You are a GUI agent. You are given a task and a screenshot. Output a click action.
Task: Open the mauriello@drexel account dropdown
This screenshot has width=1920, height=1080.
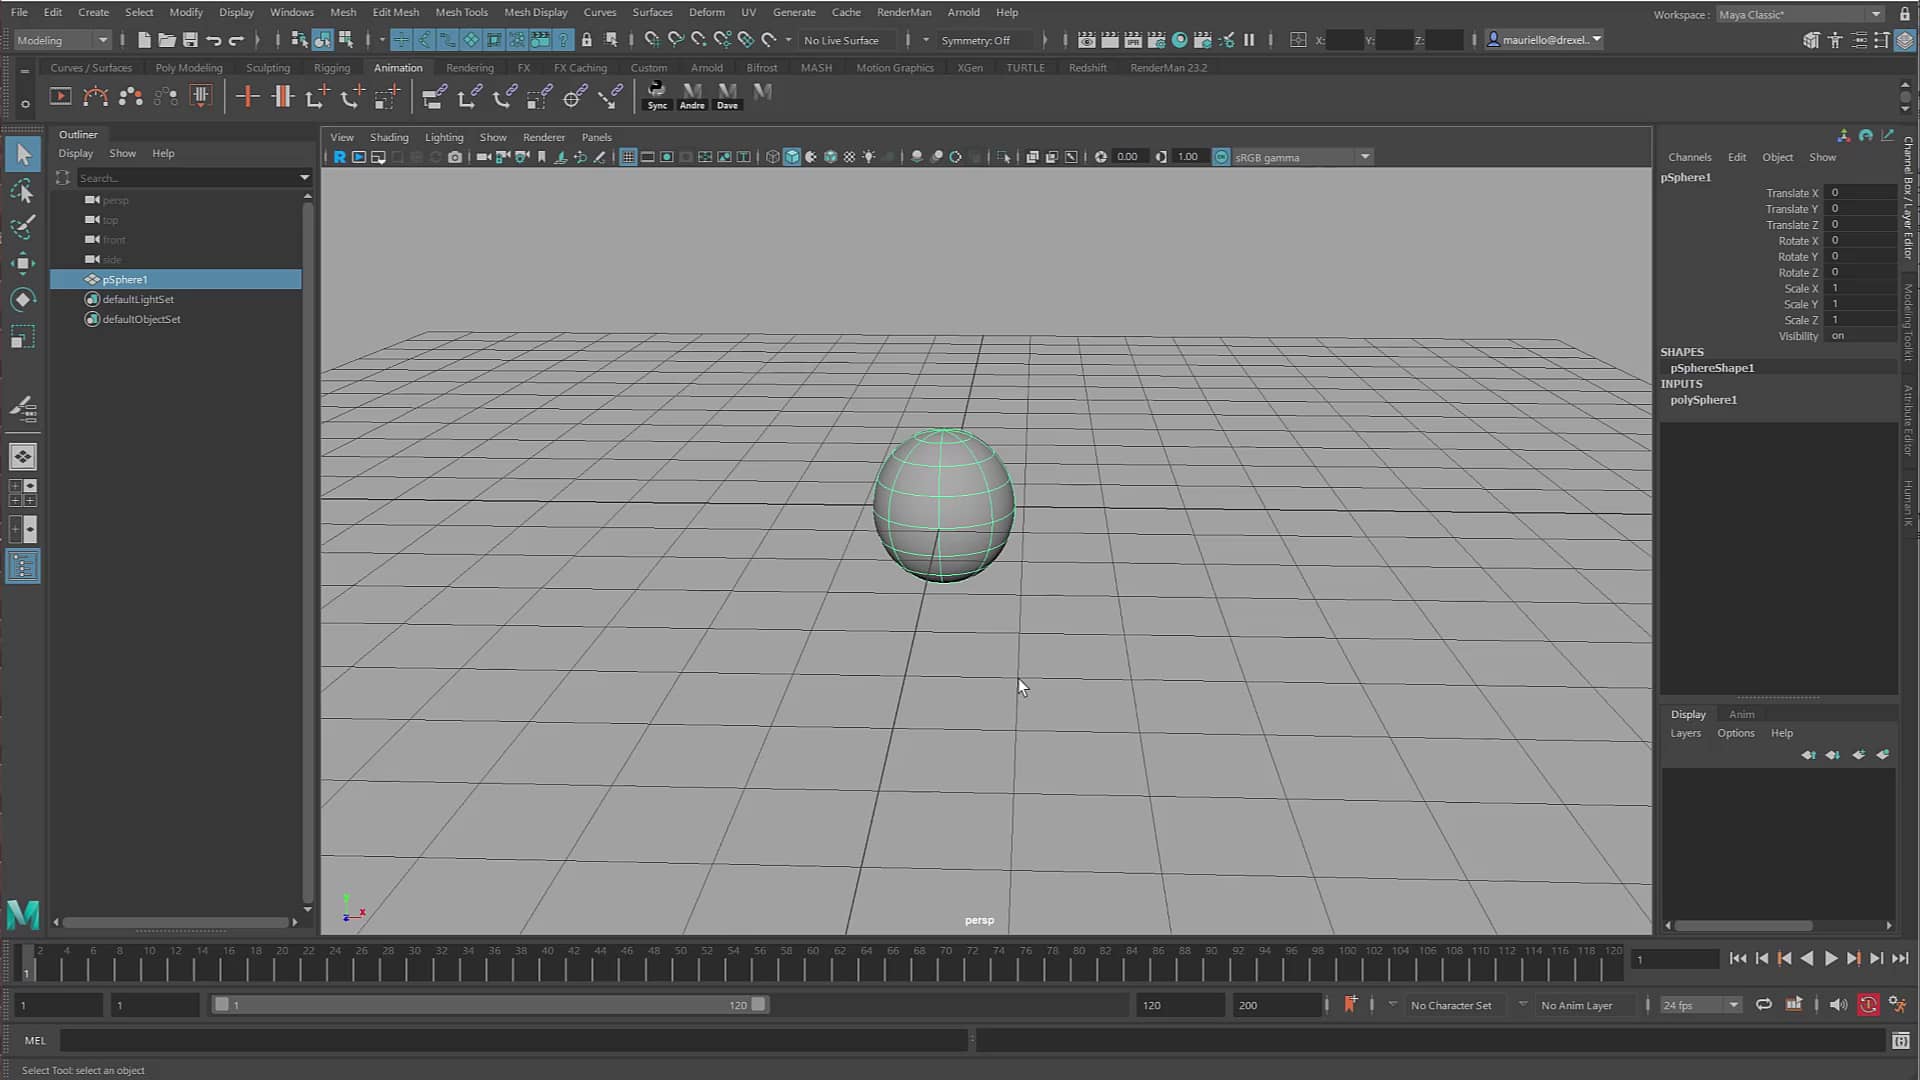coord(1545,40)
